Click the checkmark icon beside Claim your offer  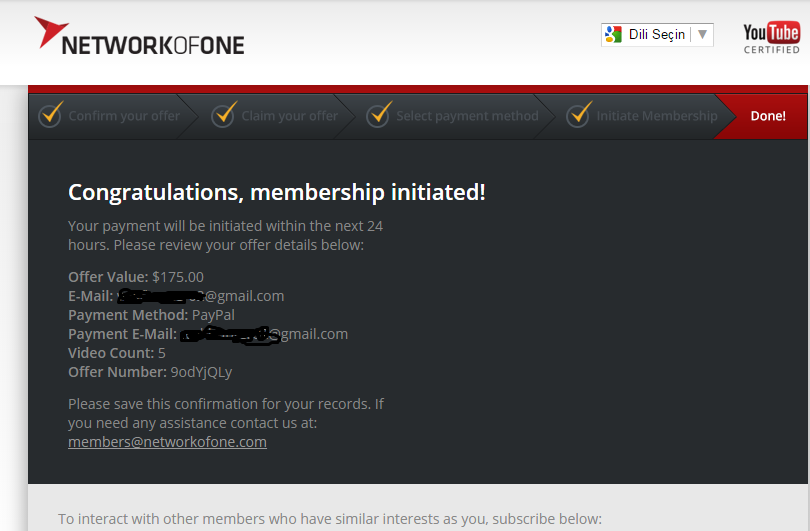pyautogui.click(x=224, y=115)
